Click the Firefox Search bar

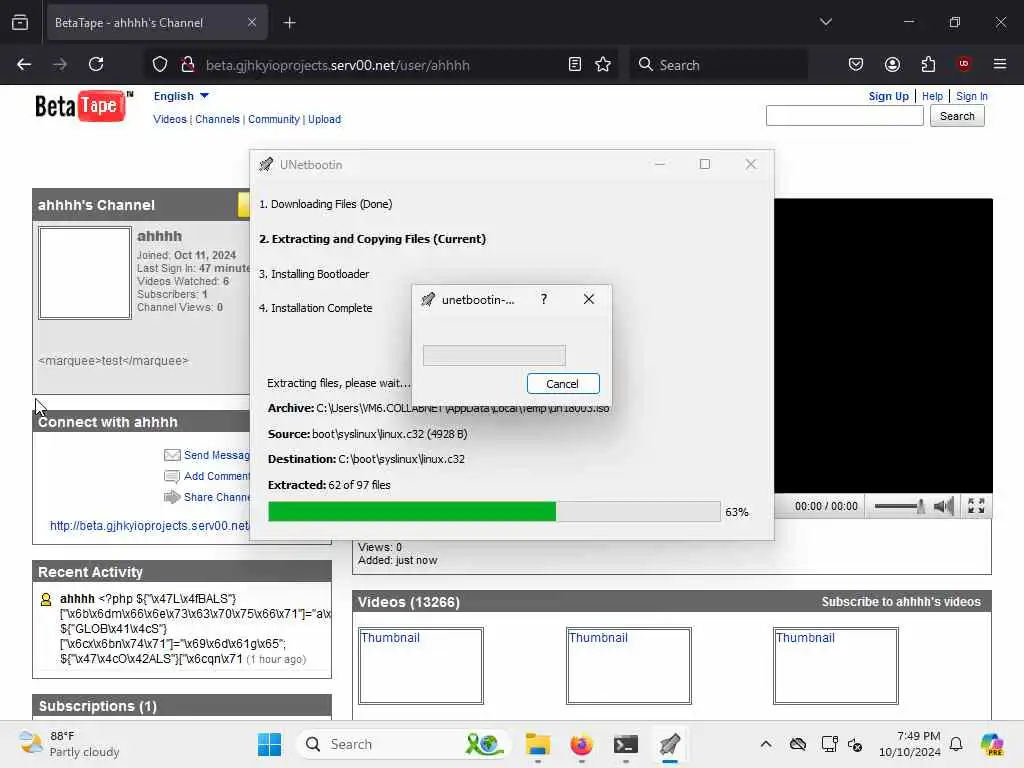pyautogui.click(x=718, y=65)
